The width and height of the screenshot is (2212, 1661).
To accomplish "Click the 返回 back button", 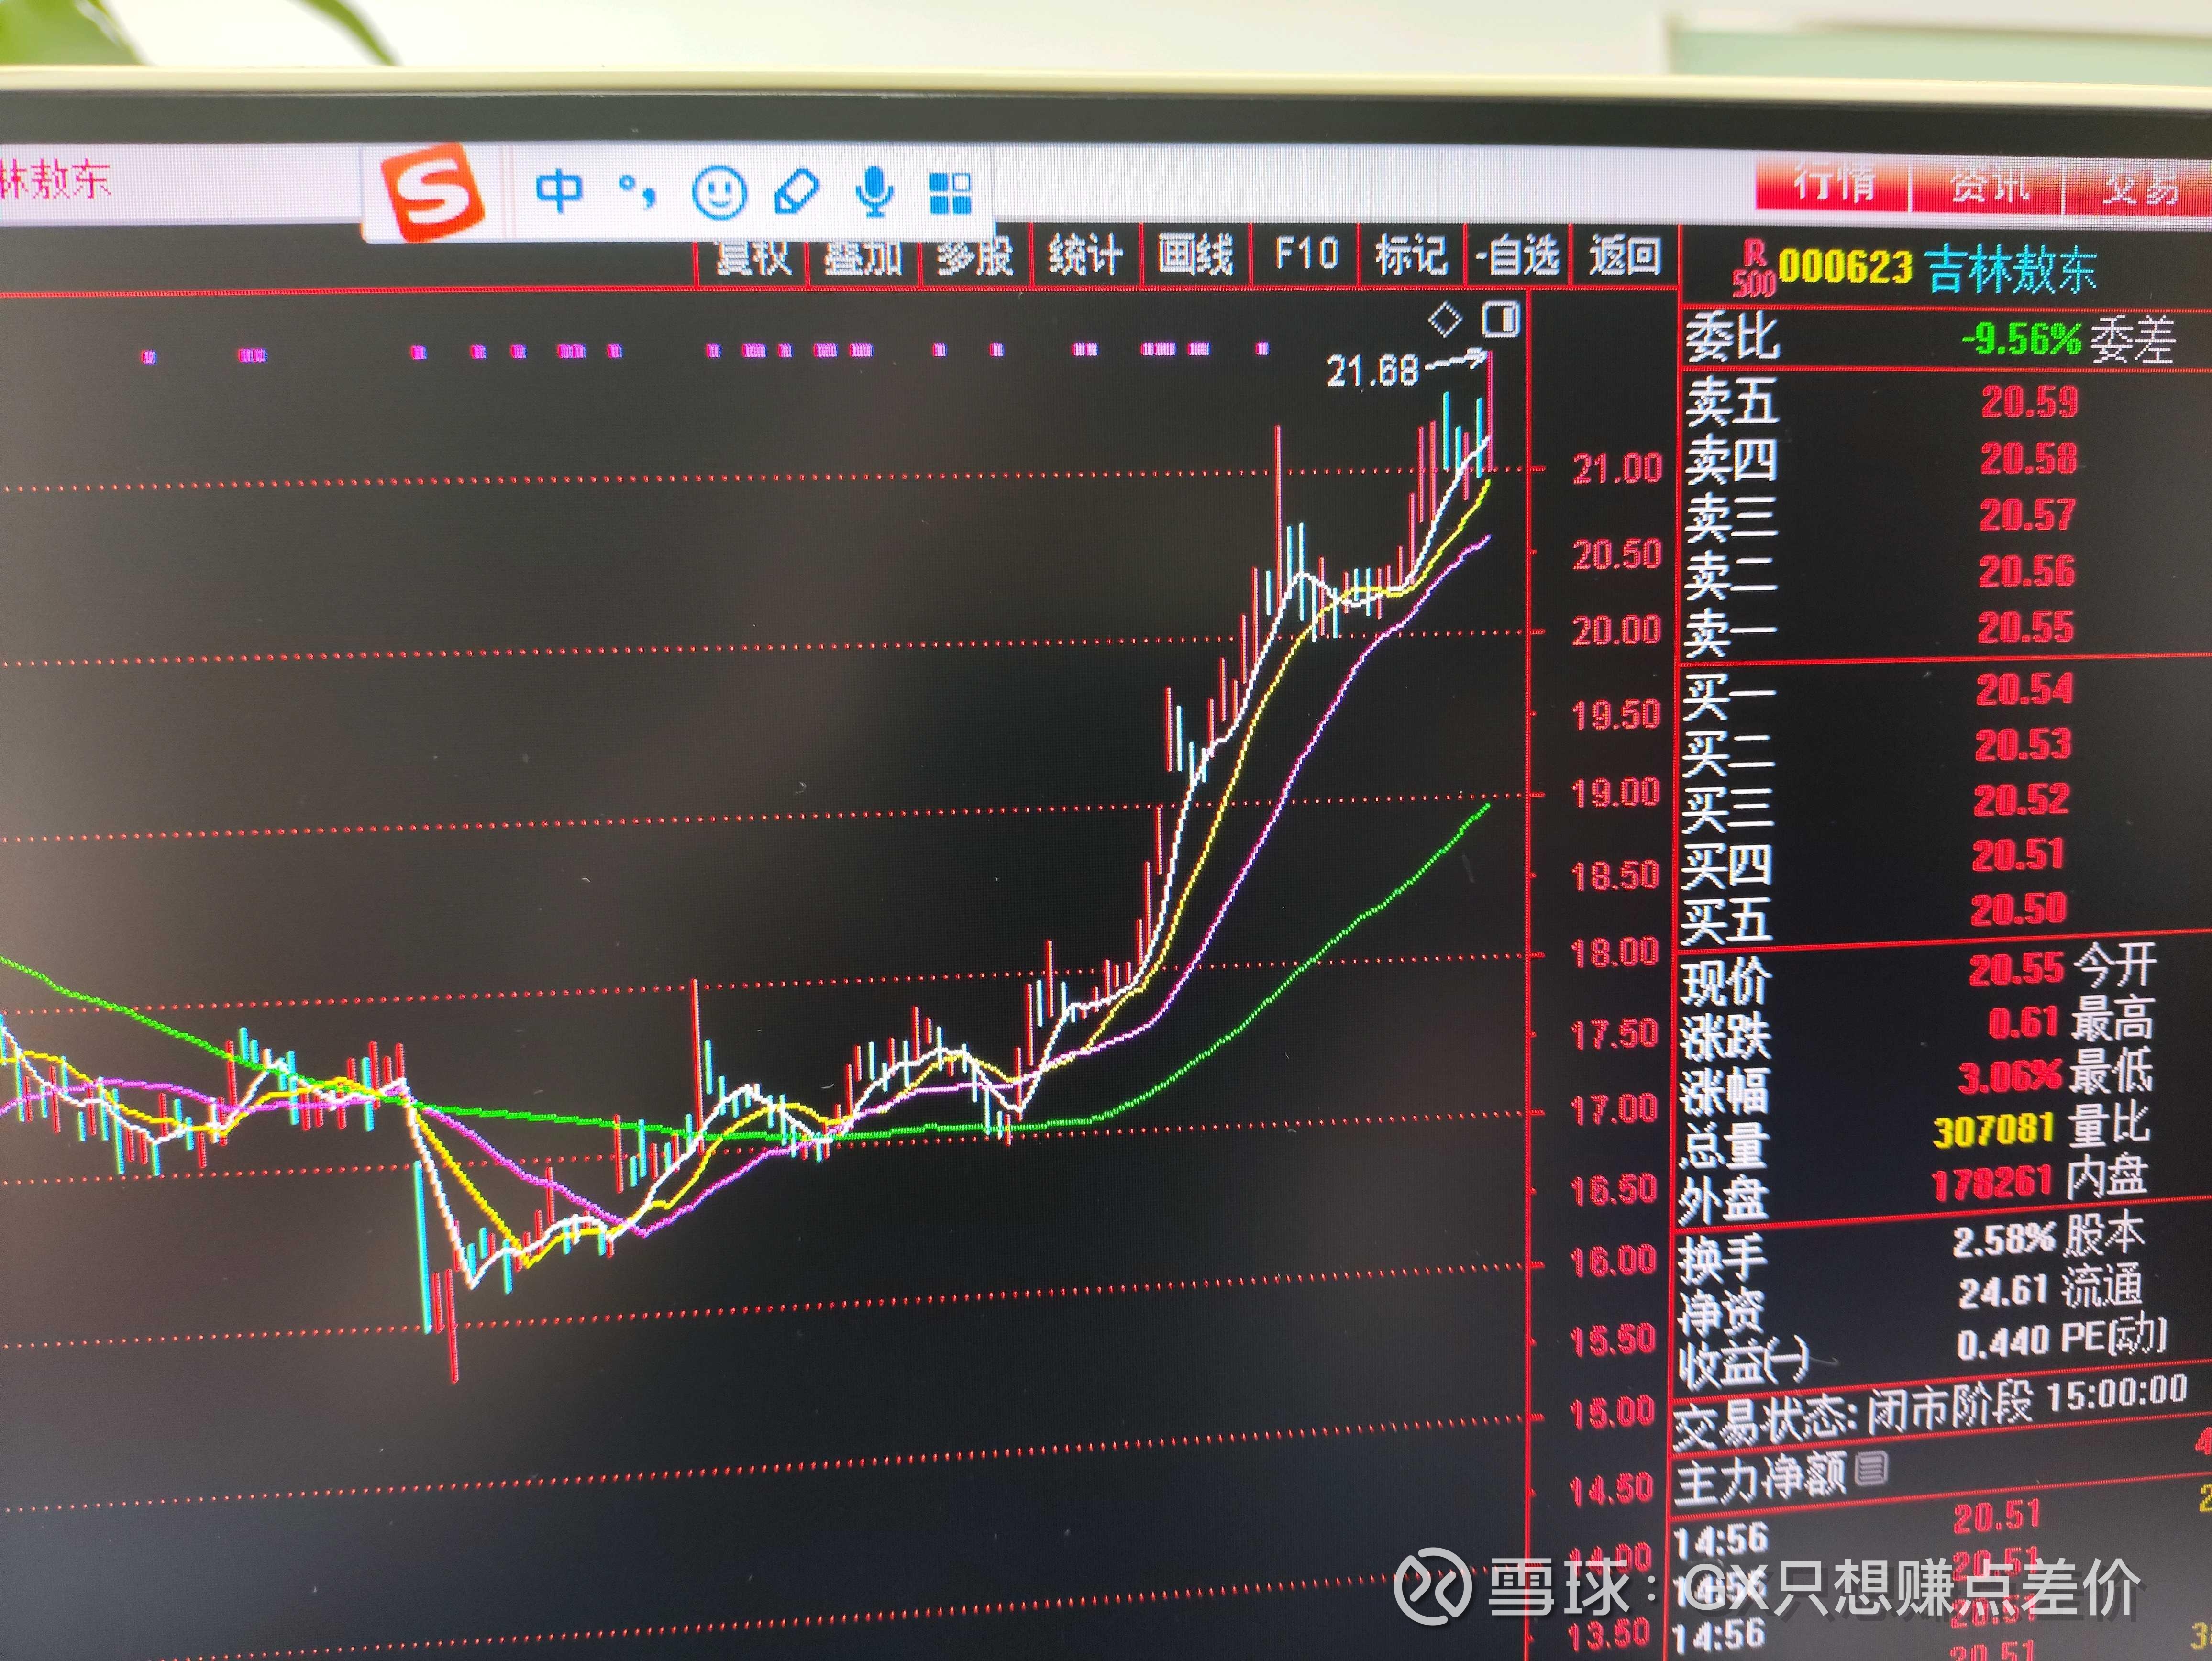I will pos(1625,256).
